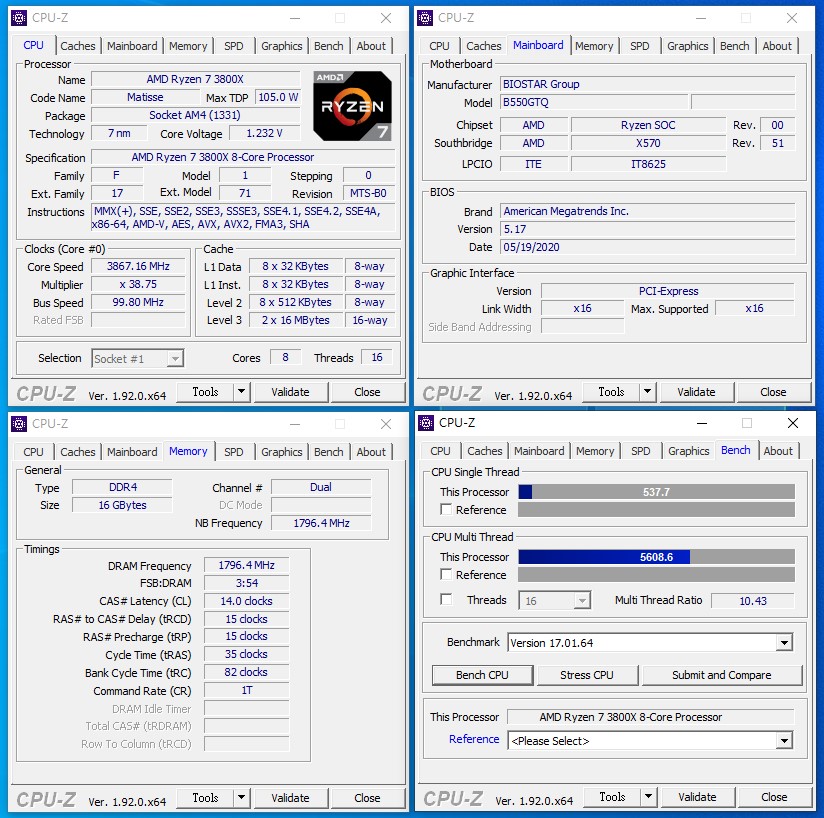This screenshot has width=824, height=818.
Task: Click the Core Voltage field 1.232 V
Action: pyautogui.click(x=265, y=133)
